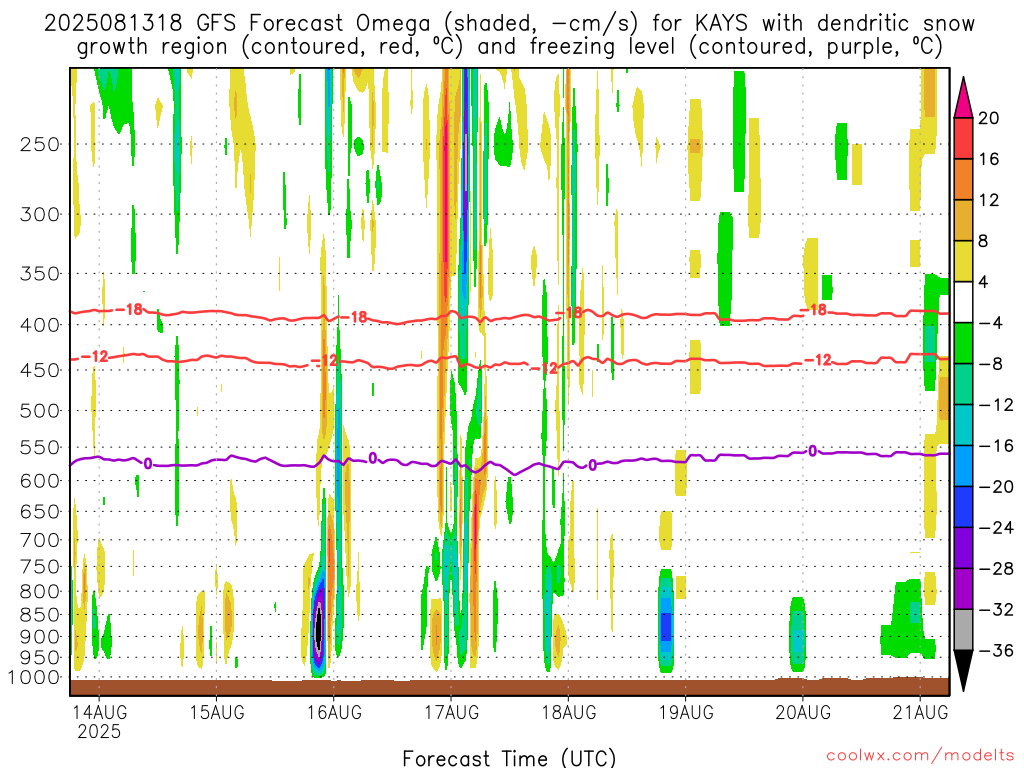Pick the 18AUG date label
This screenshot has height=768, width=1024.
click(x=568, y=712)
